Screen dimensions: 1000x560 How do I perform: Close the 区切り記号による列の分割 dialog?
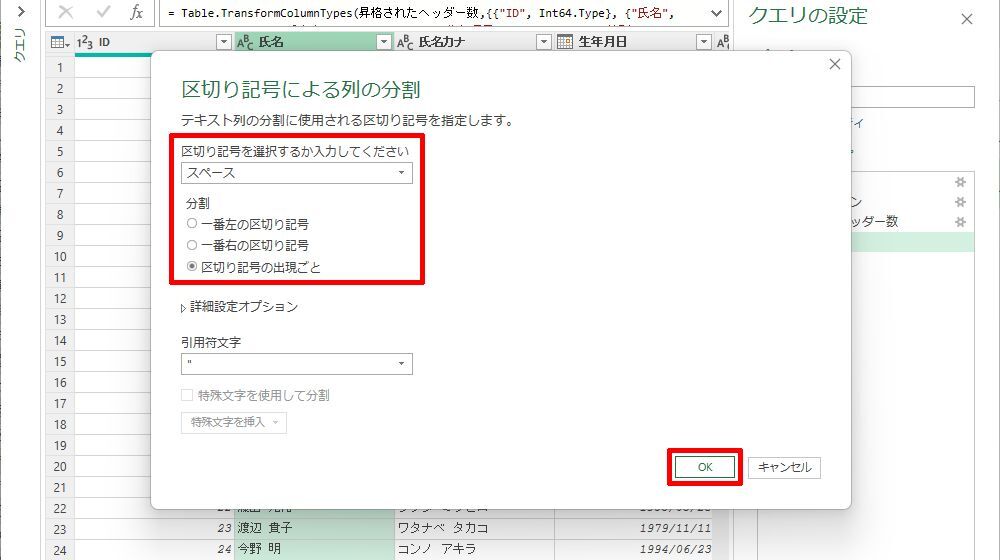(x=835, y=65)
